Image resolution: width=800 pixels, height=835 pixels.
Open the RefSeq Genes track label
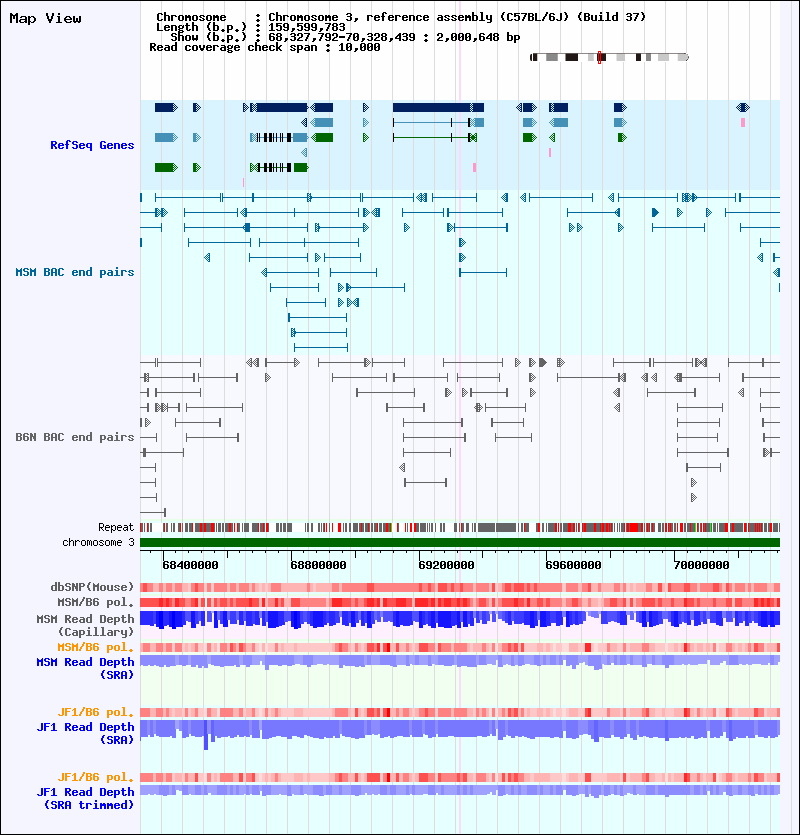[92, 145]
